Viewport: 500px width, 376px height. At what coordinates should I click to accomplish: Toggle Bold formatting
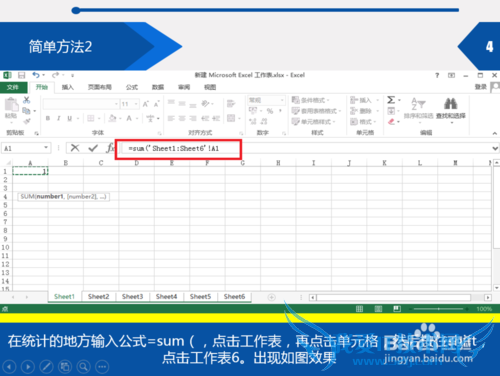(x=48, y=118)
